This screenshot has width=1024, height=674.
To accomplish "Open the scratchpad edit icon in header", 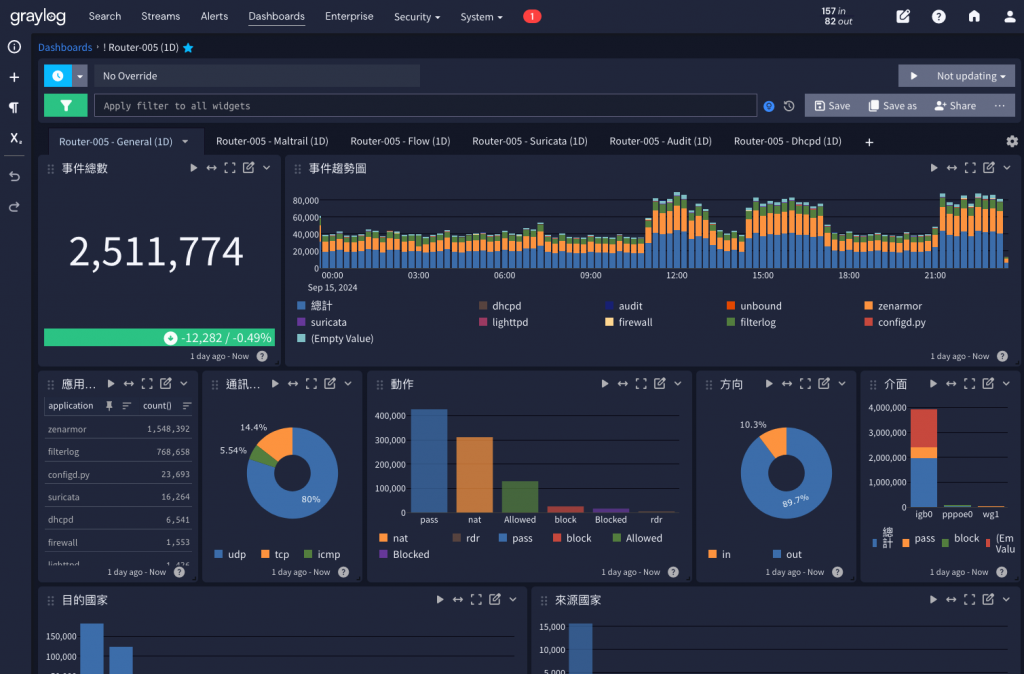I will click(903, 16).
